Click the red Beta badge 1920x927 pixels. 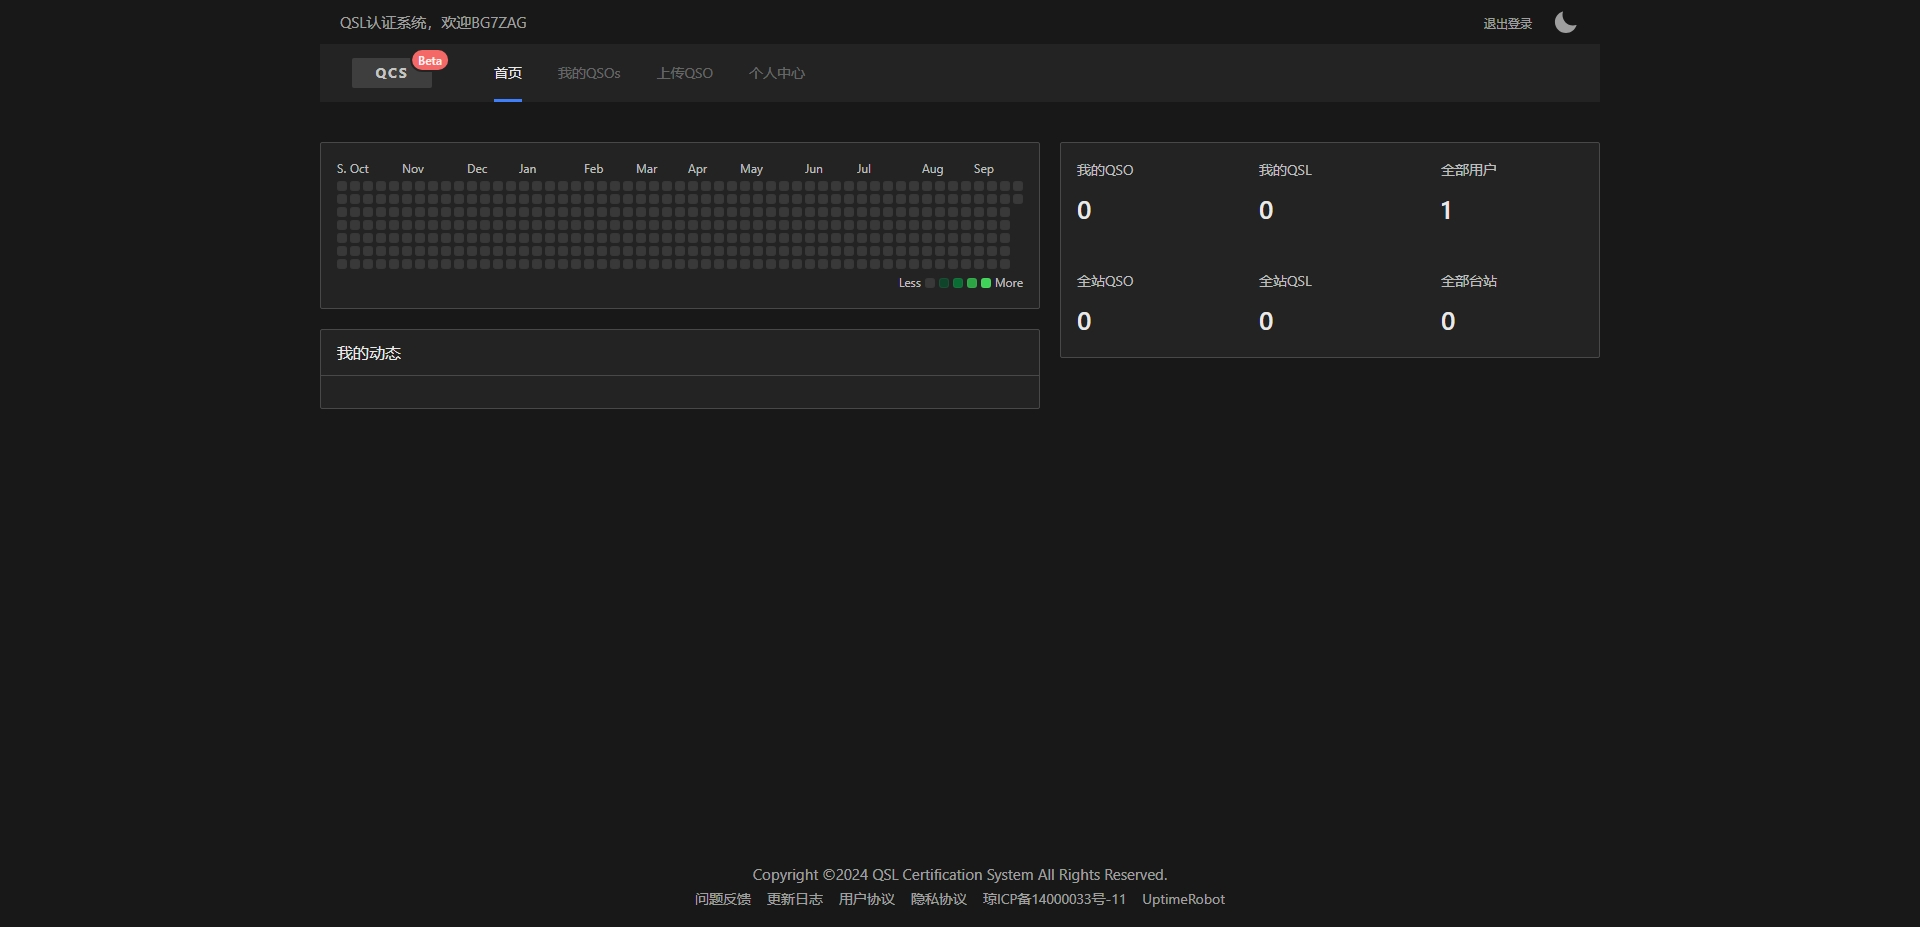coord(430,61)
